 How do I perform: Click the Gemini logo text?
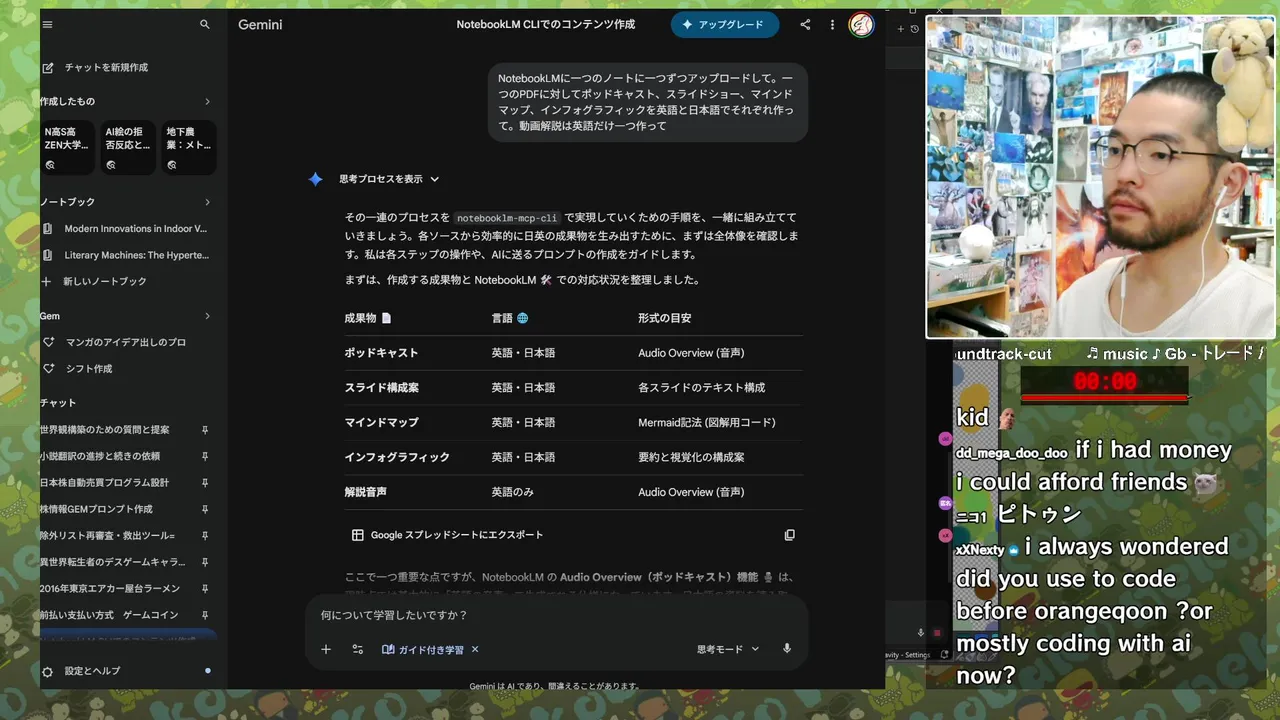(x=260, y=24)
